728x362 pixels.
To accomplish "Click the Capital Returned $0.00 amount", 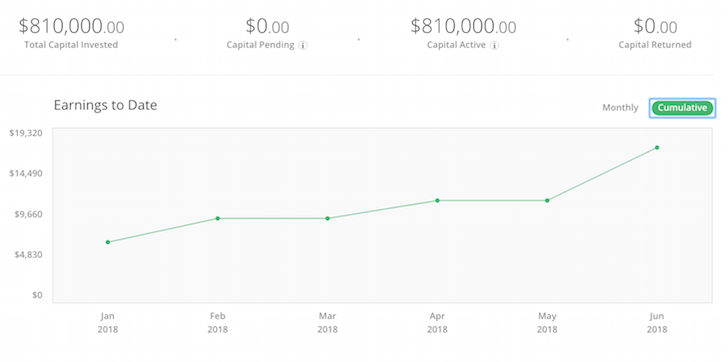I will coord(655,26).
